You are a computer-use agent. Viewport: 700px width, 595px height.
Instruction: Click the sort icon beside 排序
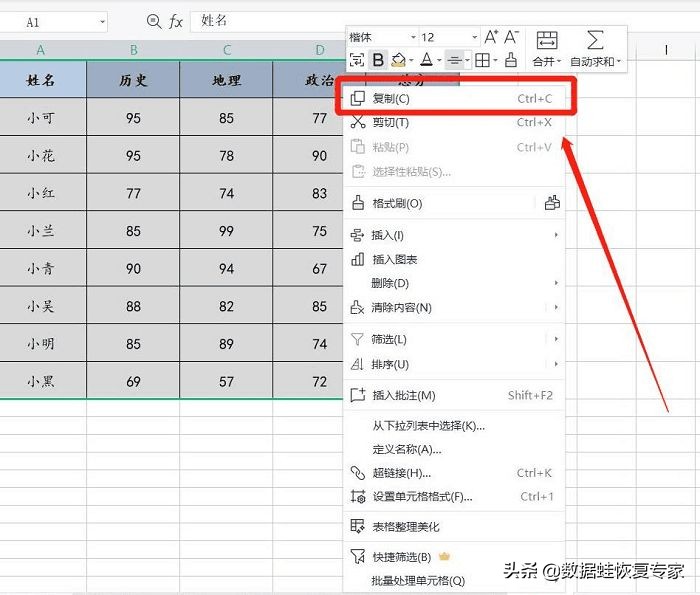coord(357,364)
